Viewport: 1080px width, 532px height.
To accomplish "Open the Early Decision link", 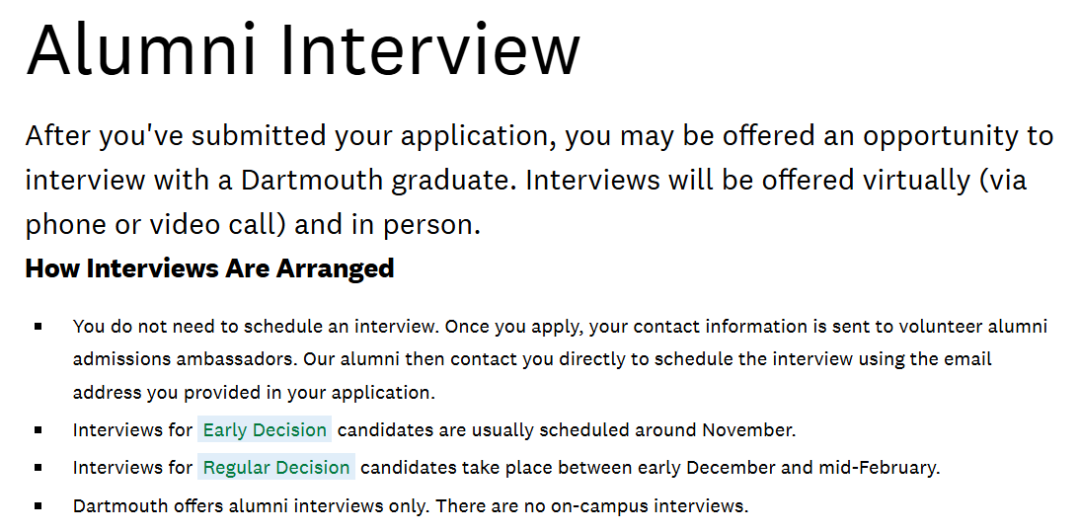I will (x=264, y=431).
